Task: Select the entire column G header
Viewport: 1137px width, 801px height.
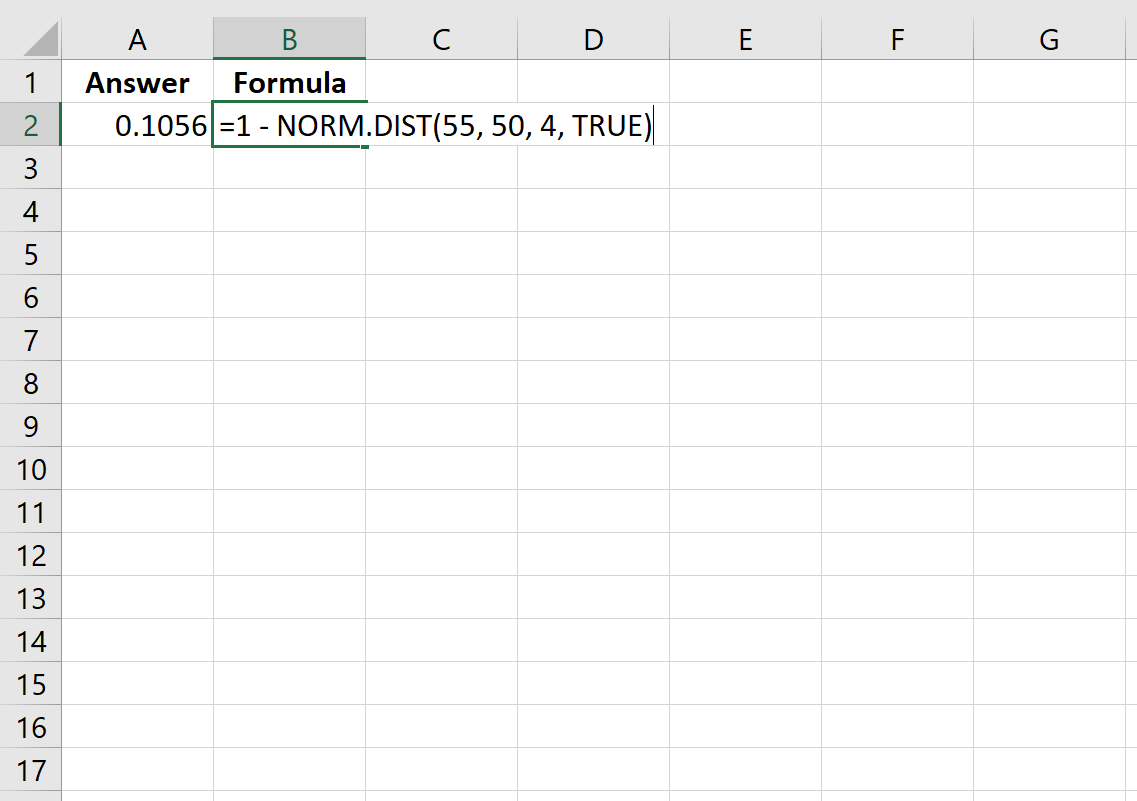Action: [1049, 39]
